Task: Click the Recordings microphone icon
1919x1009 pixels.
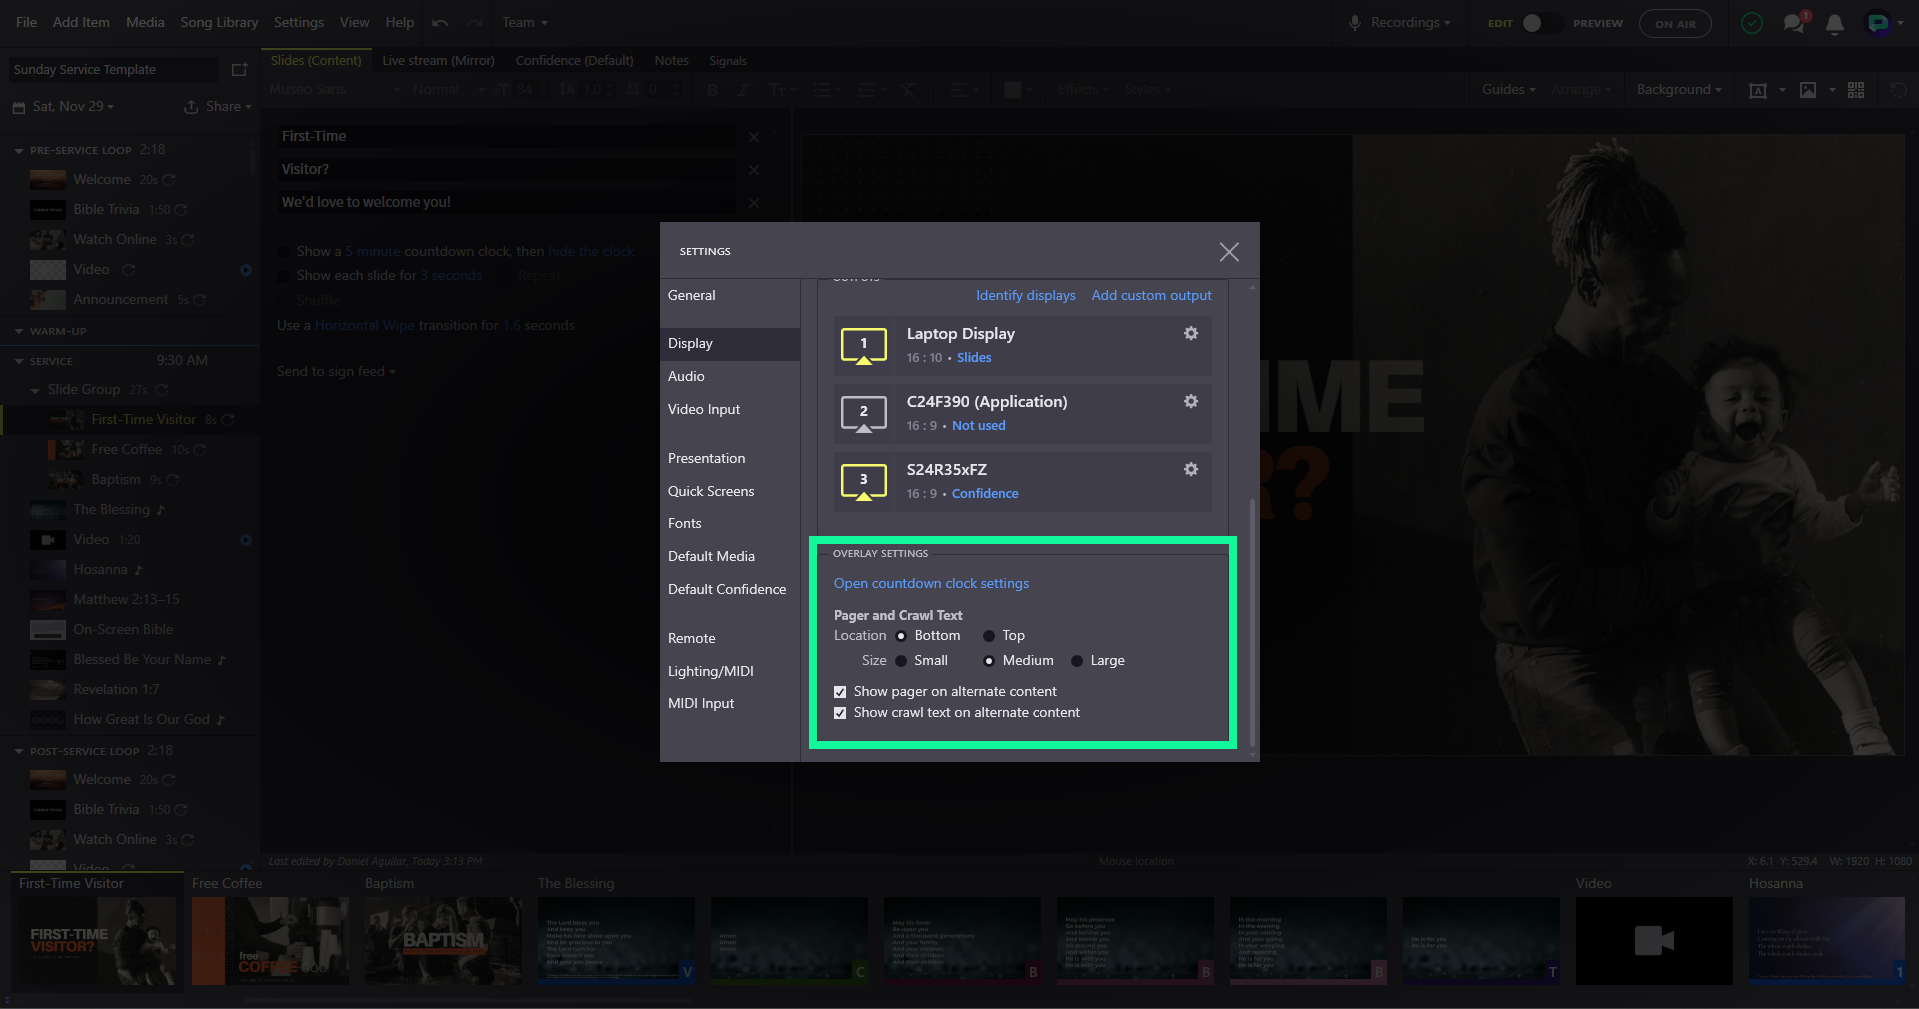Action: click(x=1355, y=23)
